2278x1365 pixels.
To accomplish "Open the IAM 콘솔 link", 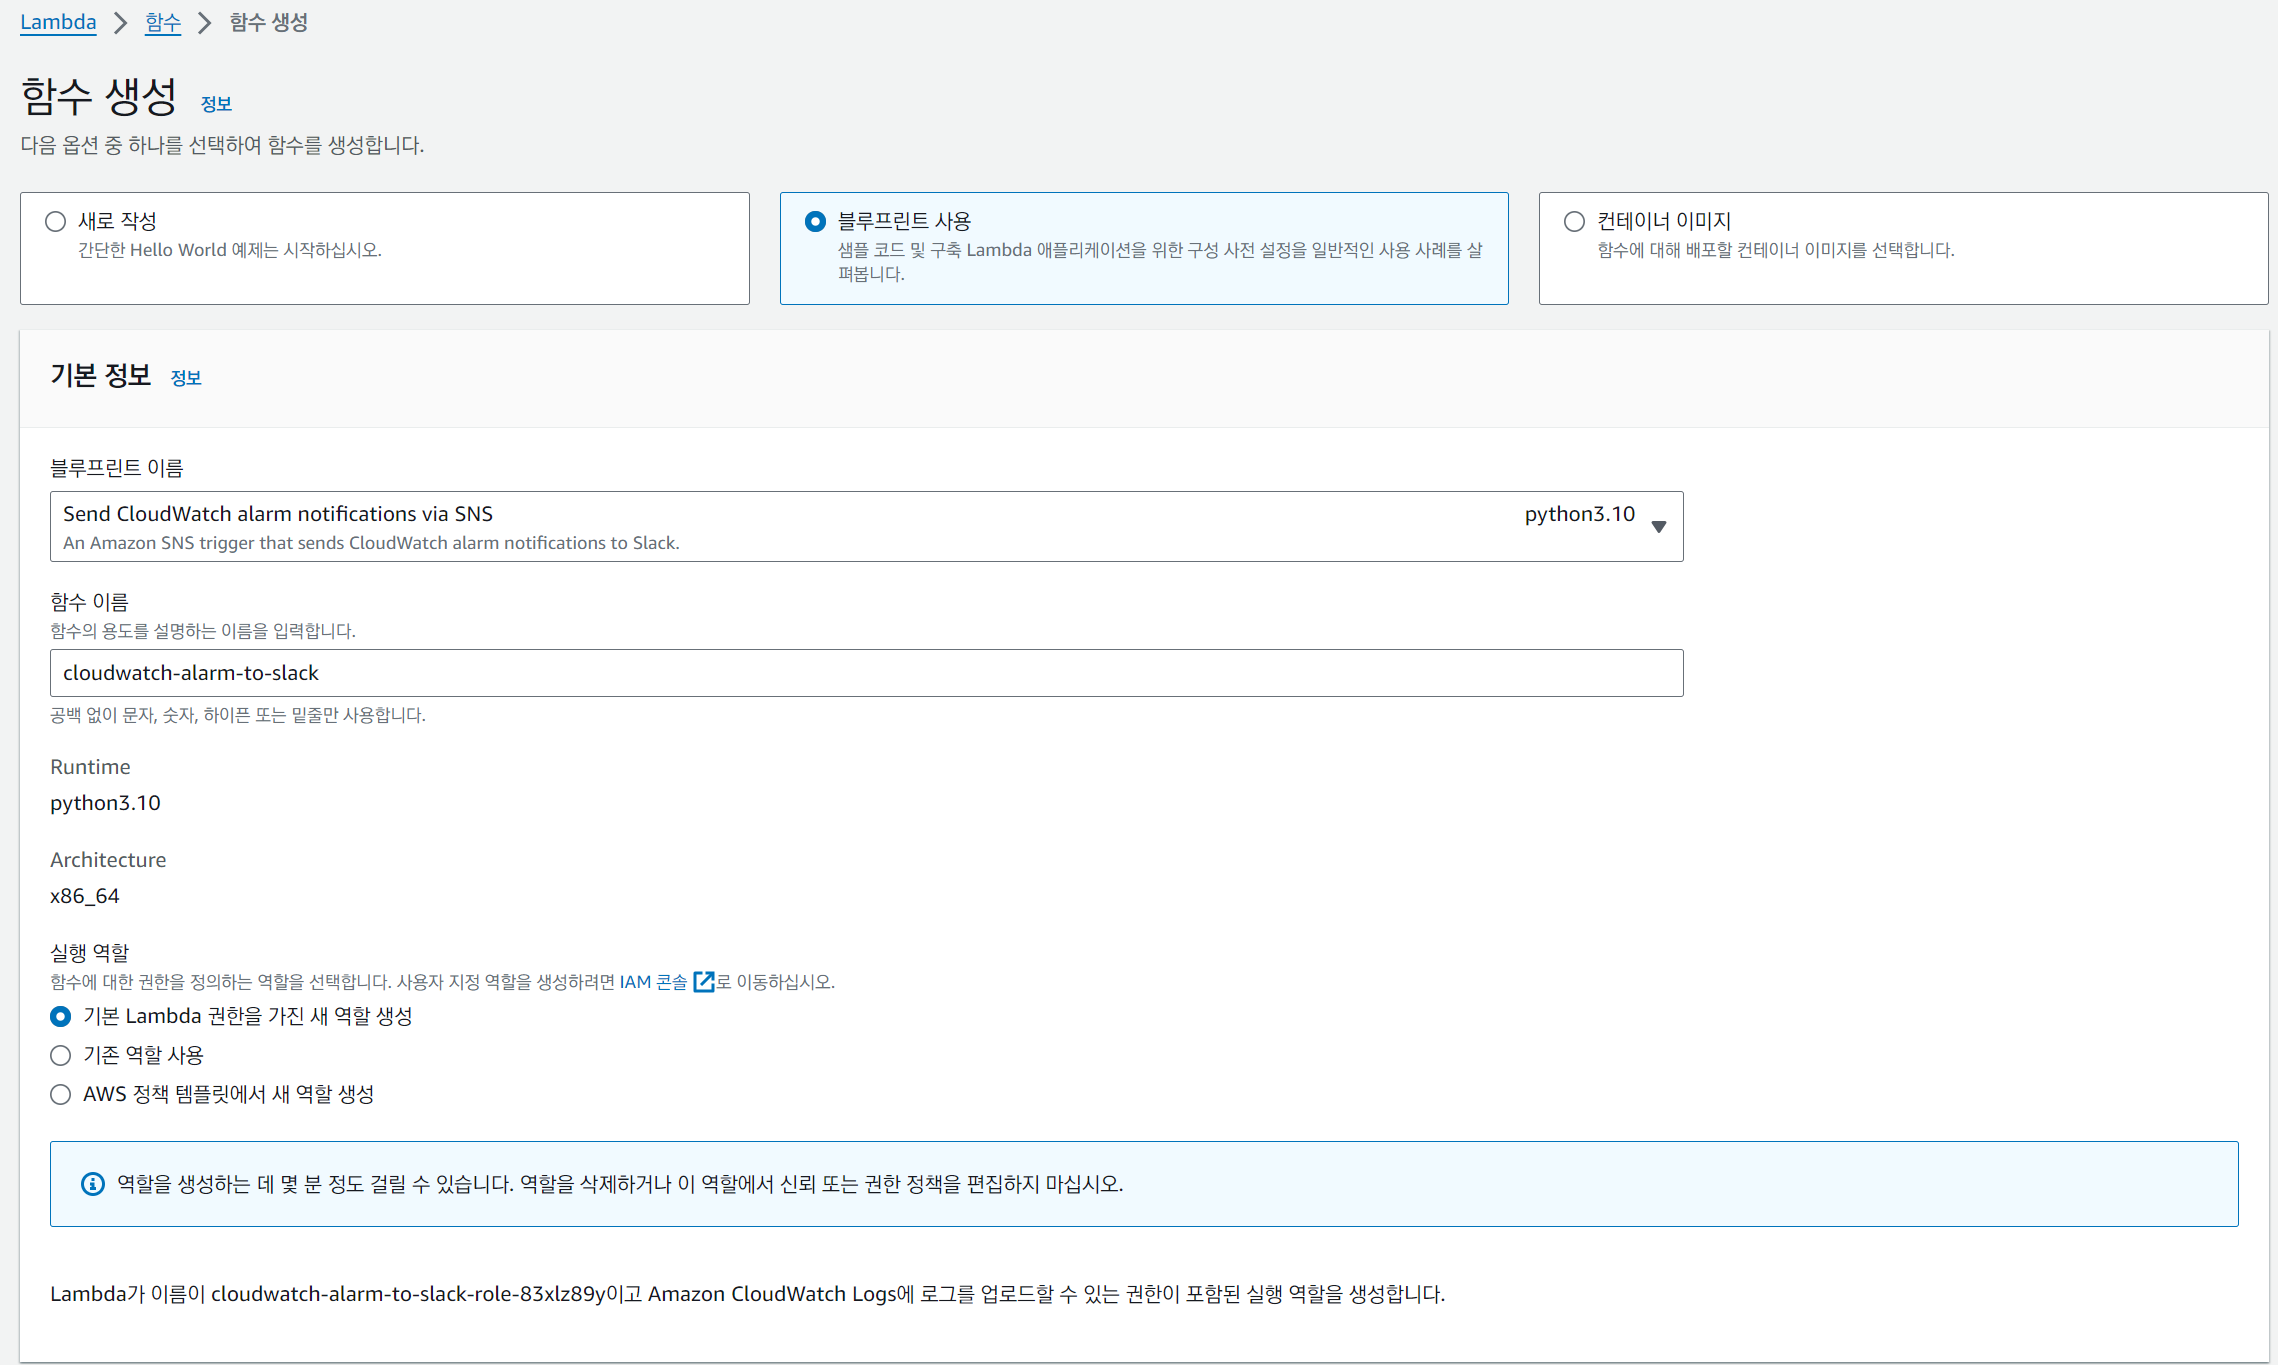I will coord(653,982).
